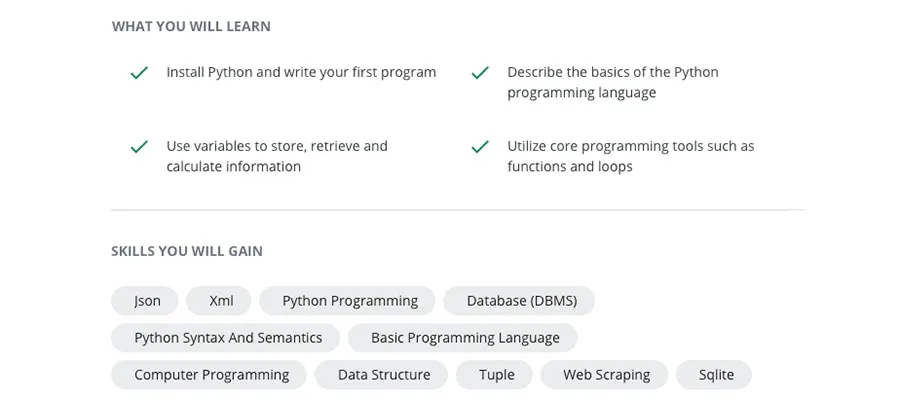Click the Database (DBMS) skill tag

pyautogui.click(x=519, y=301)
